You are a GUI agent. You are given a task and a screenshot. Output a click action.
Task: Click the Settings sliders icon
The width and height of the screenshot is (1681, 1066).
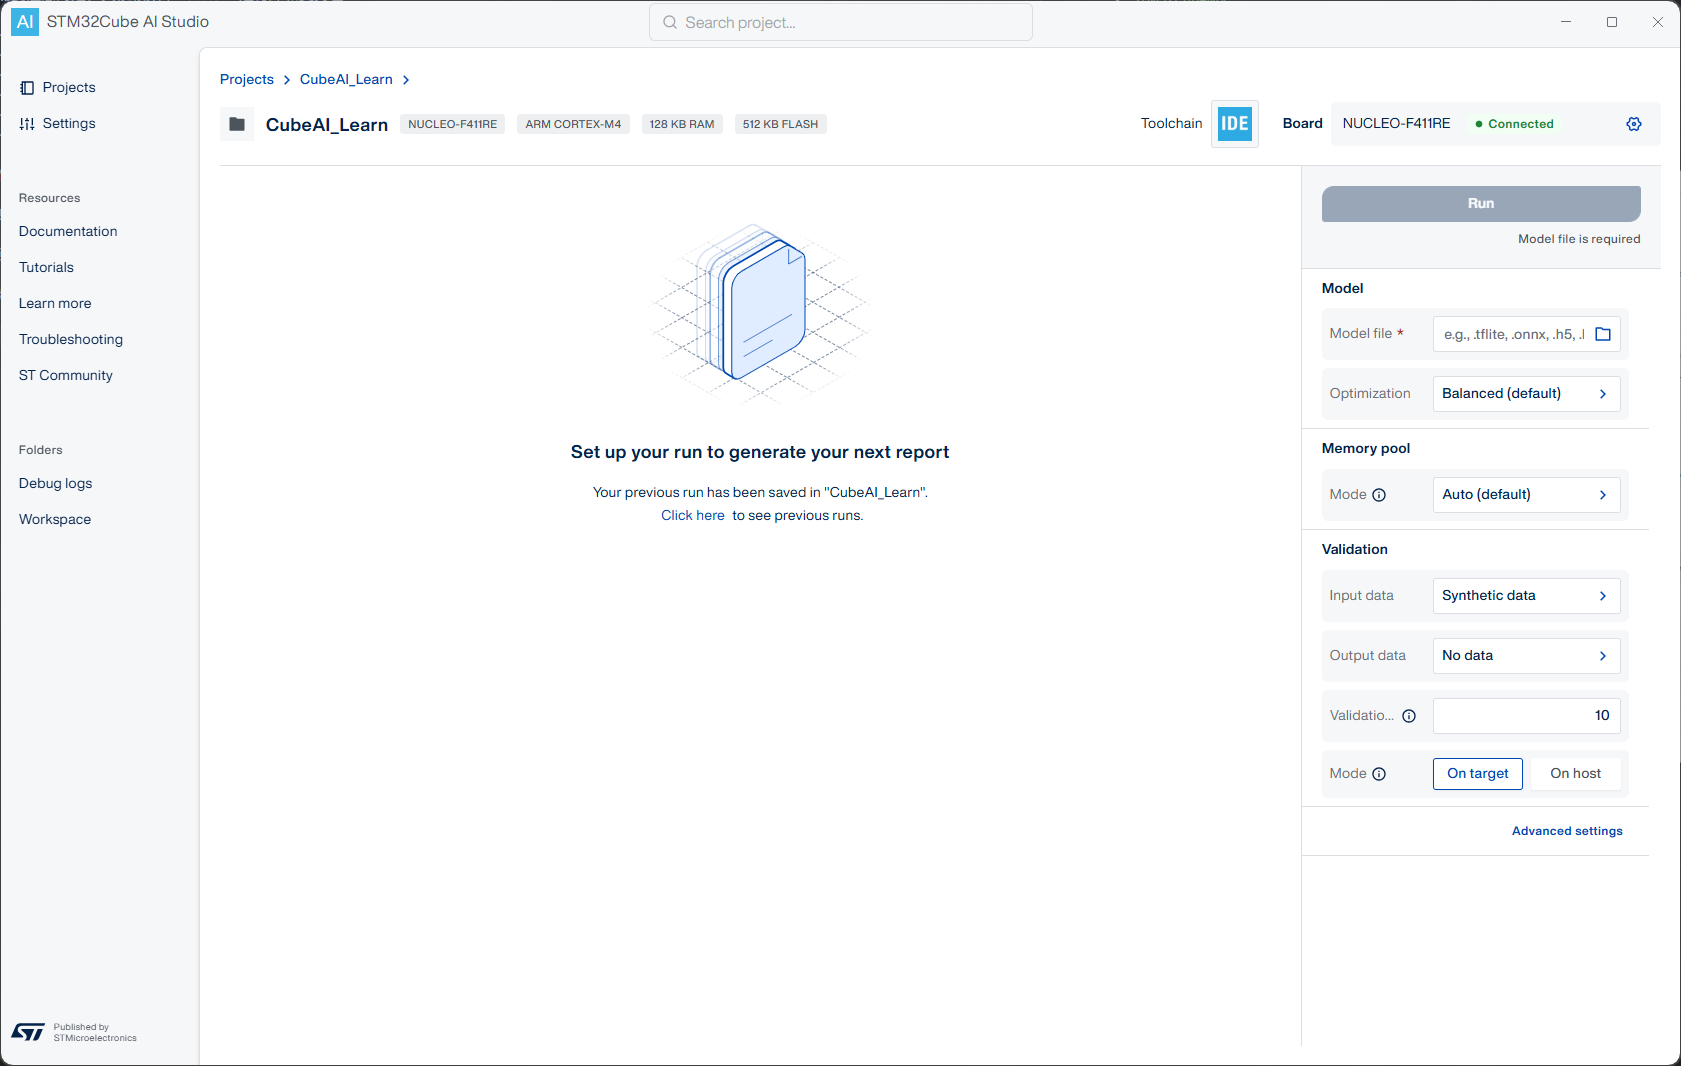coord(27,124)
